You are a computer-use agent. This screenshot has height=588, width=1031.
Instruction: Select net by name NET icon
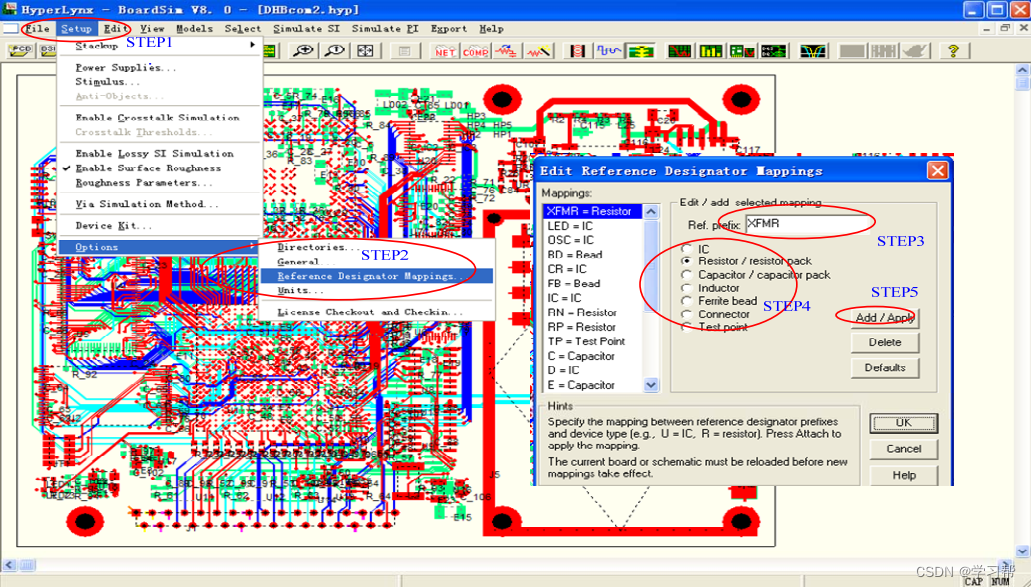click(444, 51)
